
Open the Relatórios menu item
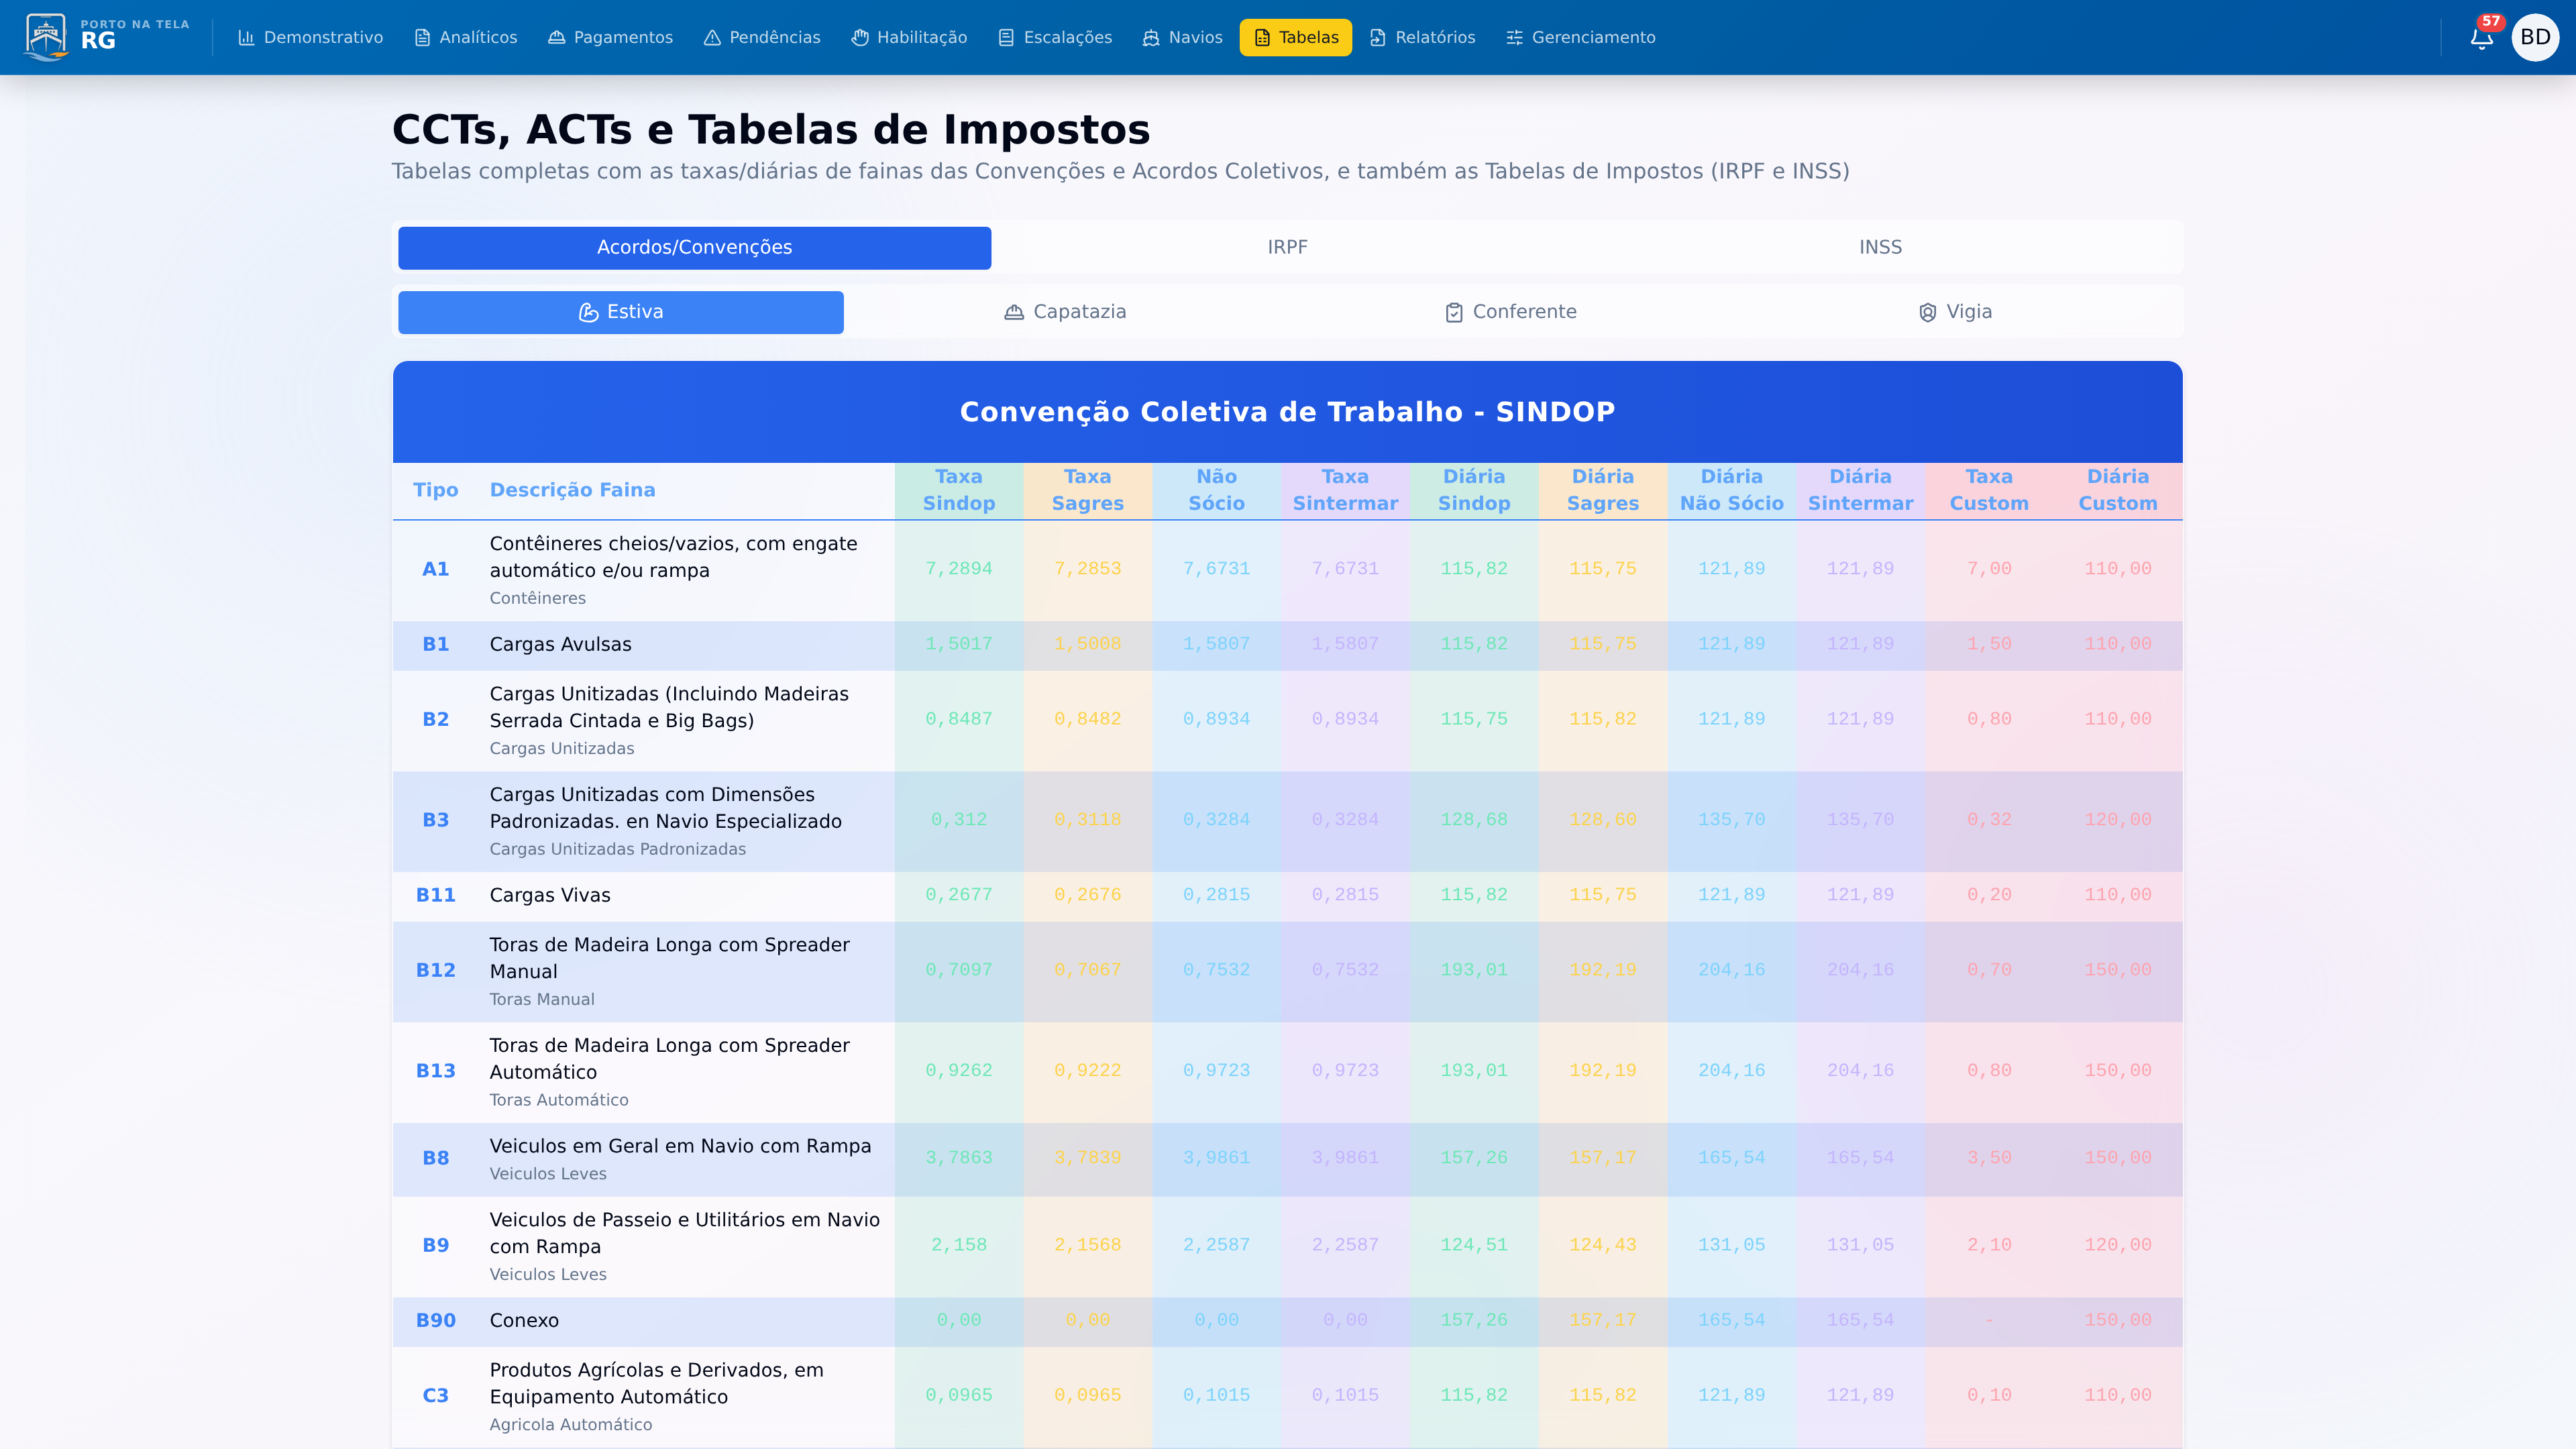[1422, 37]
